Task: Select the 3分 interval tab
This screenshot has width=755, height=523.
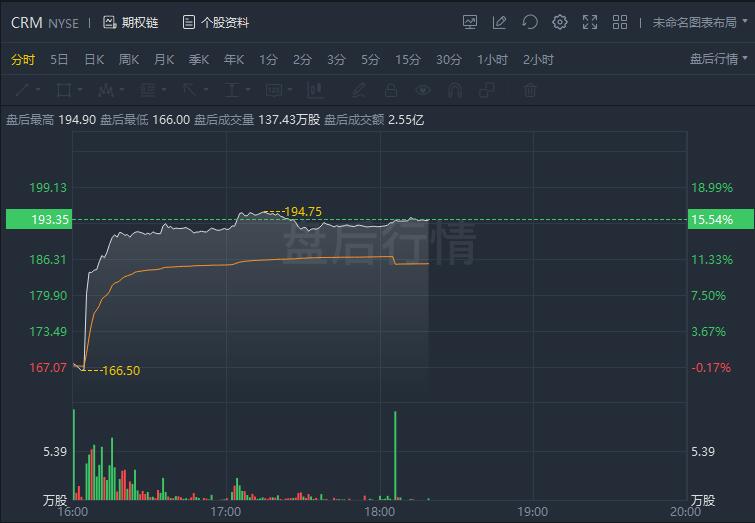Action: click(336, 60)
